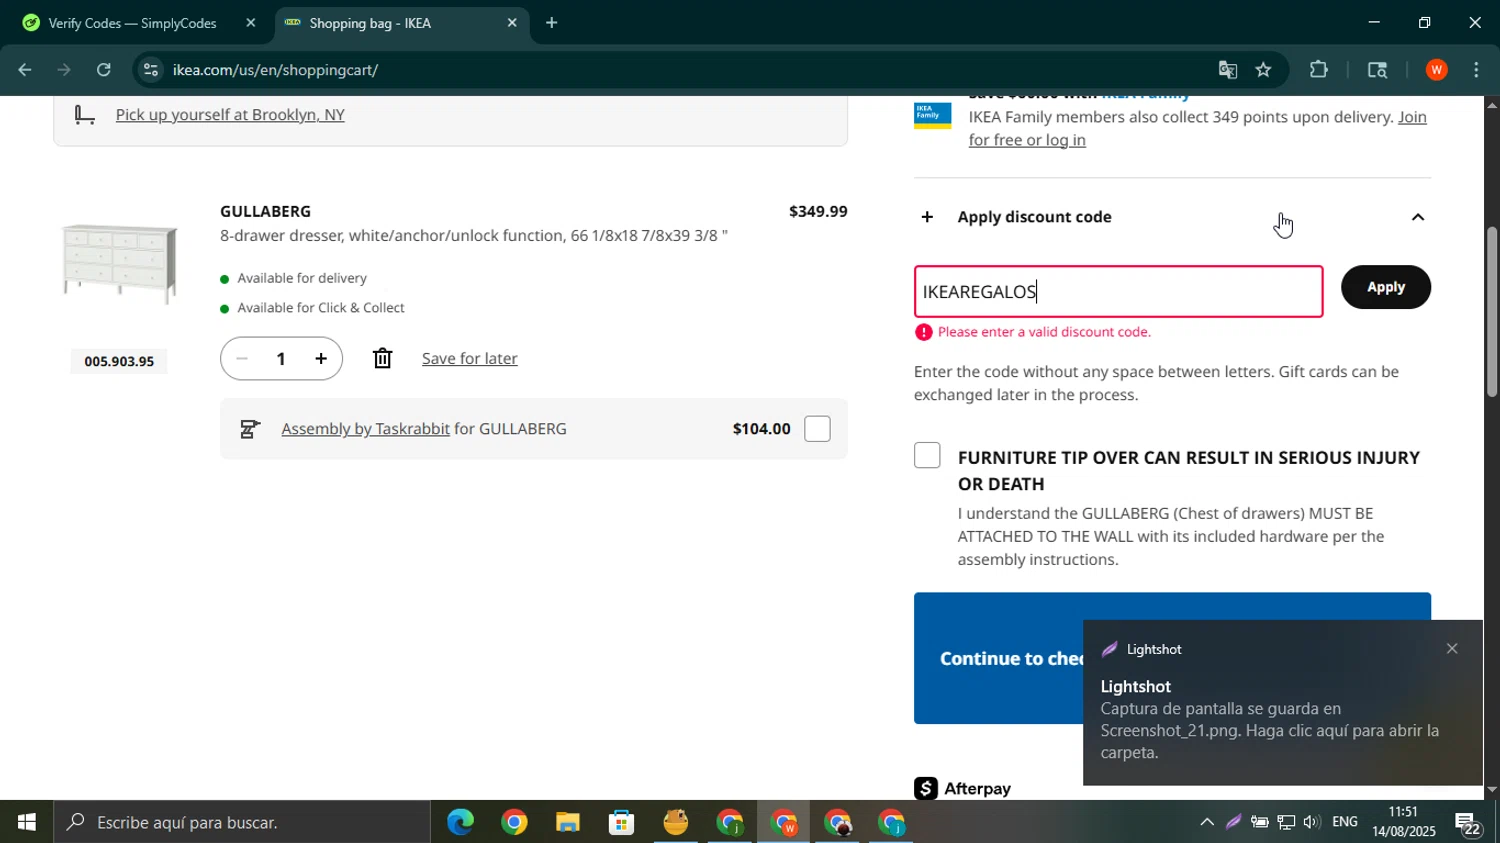
Task: Open a new browser tab
Action: [x=551, y=22]
